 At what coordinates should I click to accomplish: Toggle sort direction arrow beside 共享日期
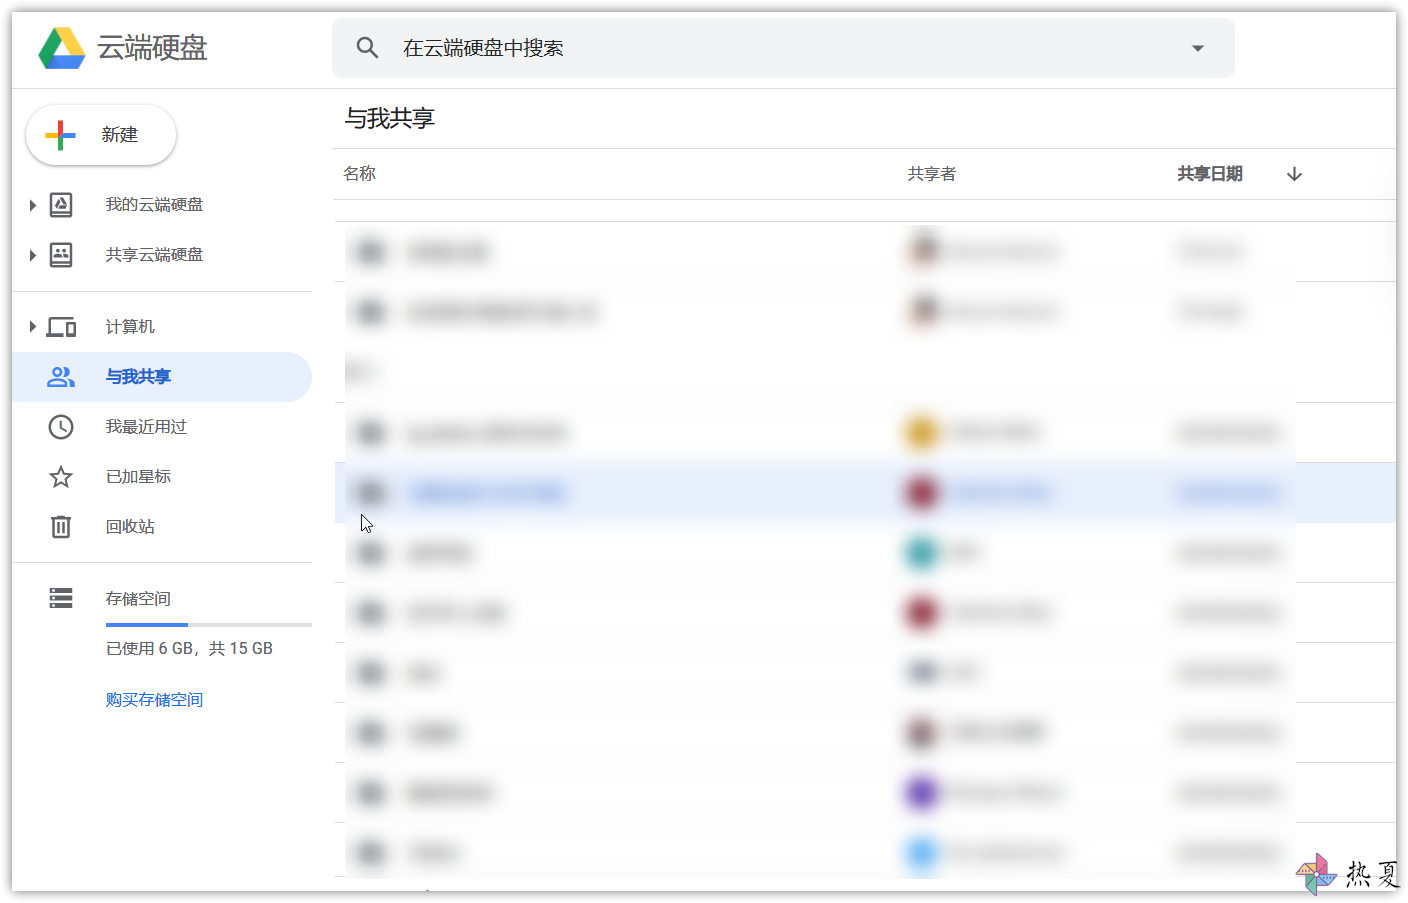[x=1294, y=174]
